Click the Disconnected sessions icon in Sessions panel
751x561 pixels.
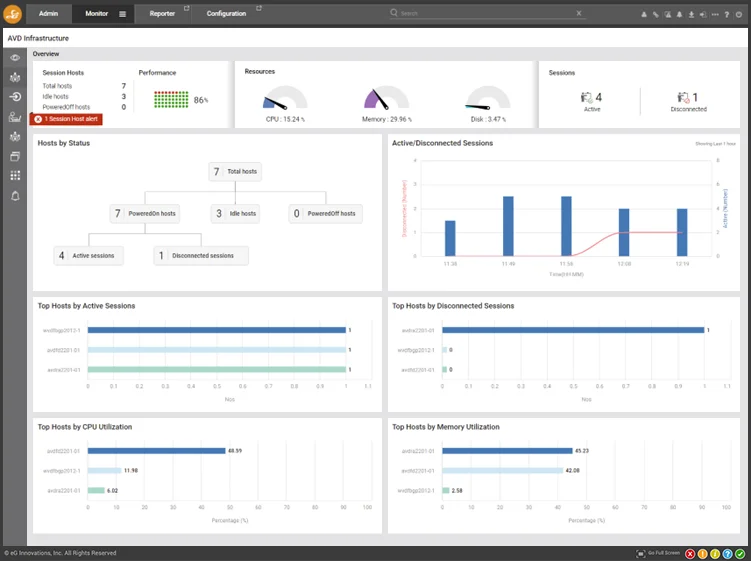683,98
